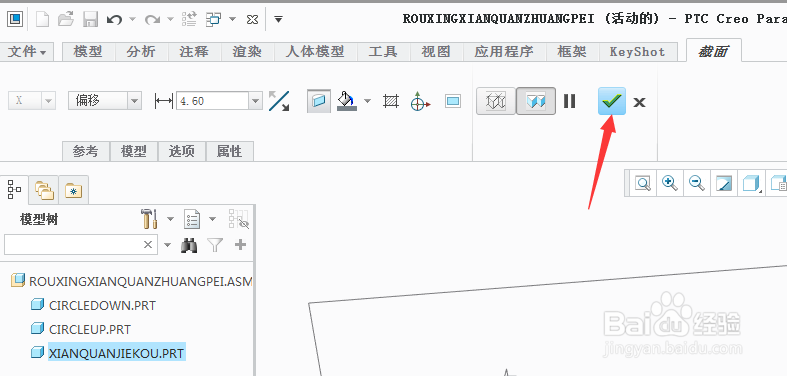Switch to the 渲染 ribbon tab
The width and height of the screenshot is (787, 376).
[247, 52]
